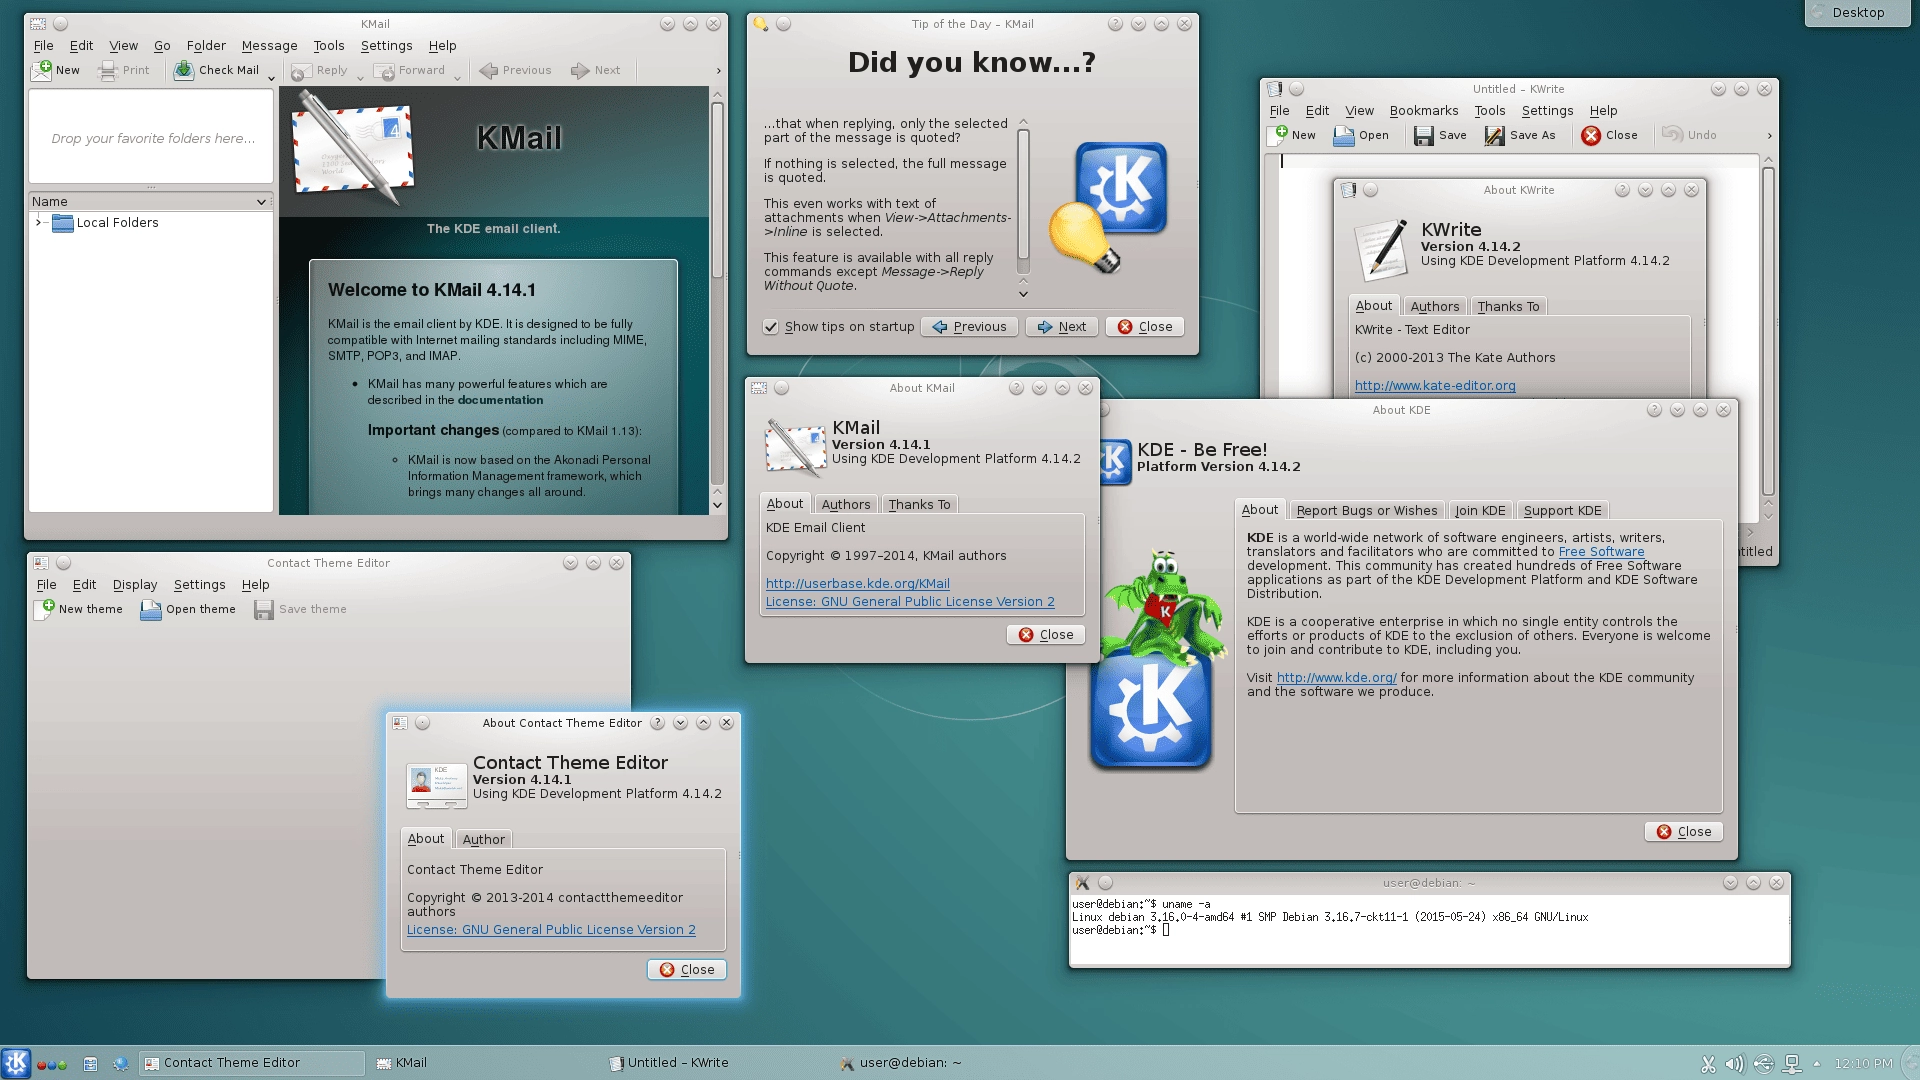Screen dimensions: 1920x1080
Task: Switch to Author tab in About Contact Theme Editor
Action: (483, 840)
